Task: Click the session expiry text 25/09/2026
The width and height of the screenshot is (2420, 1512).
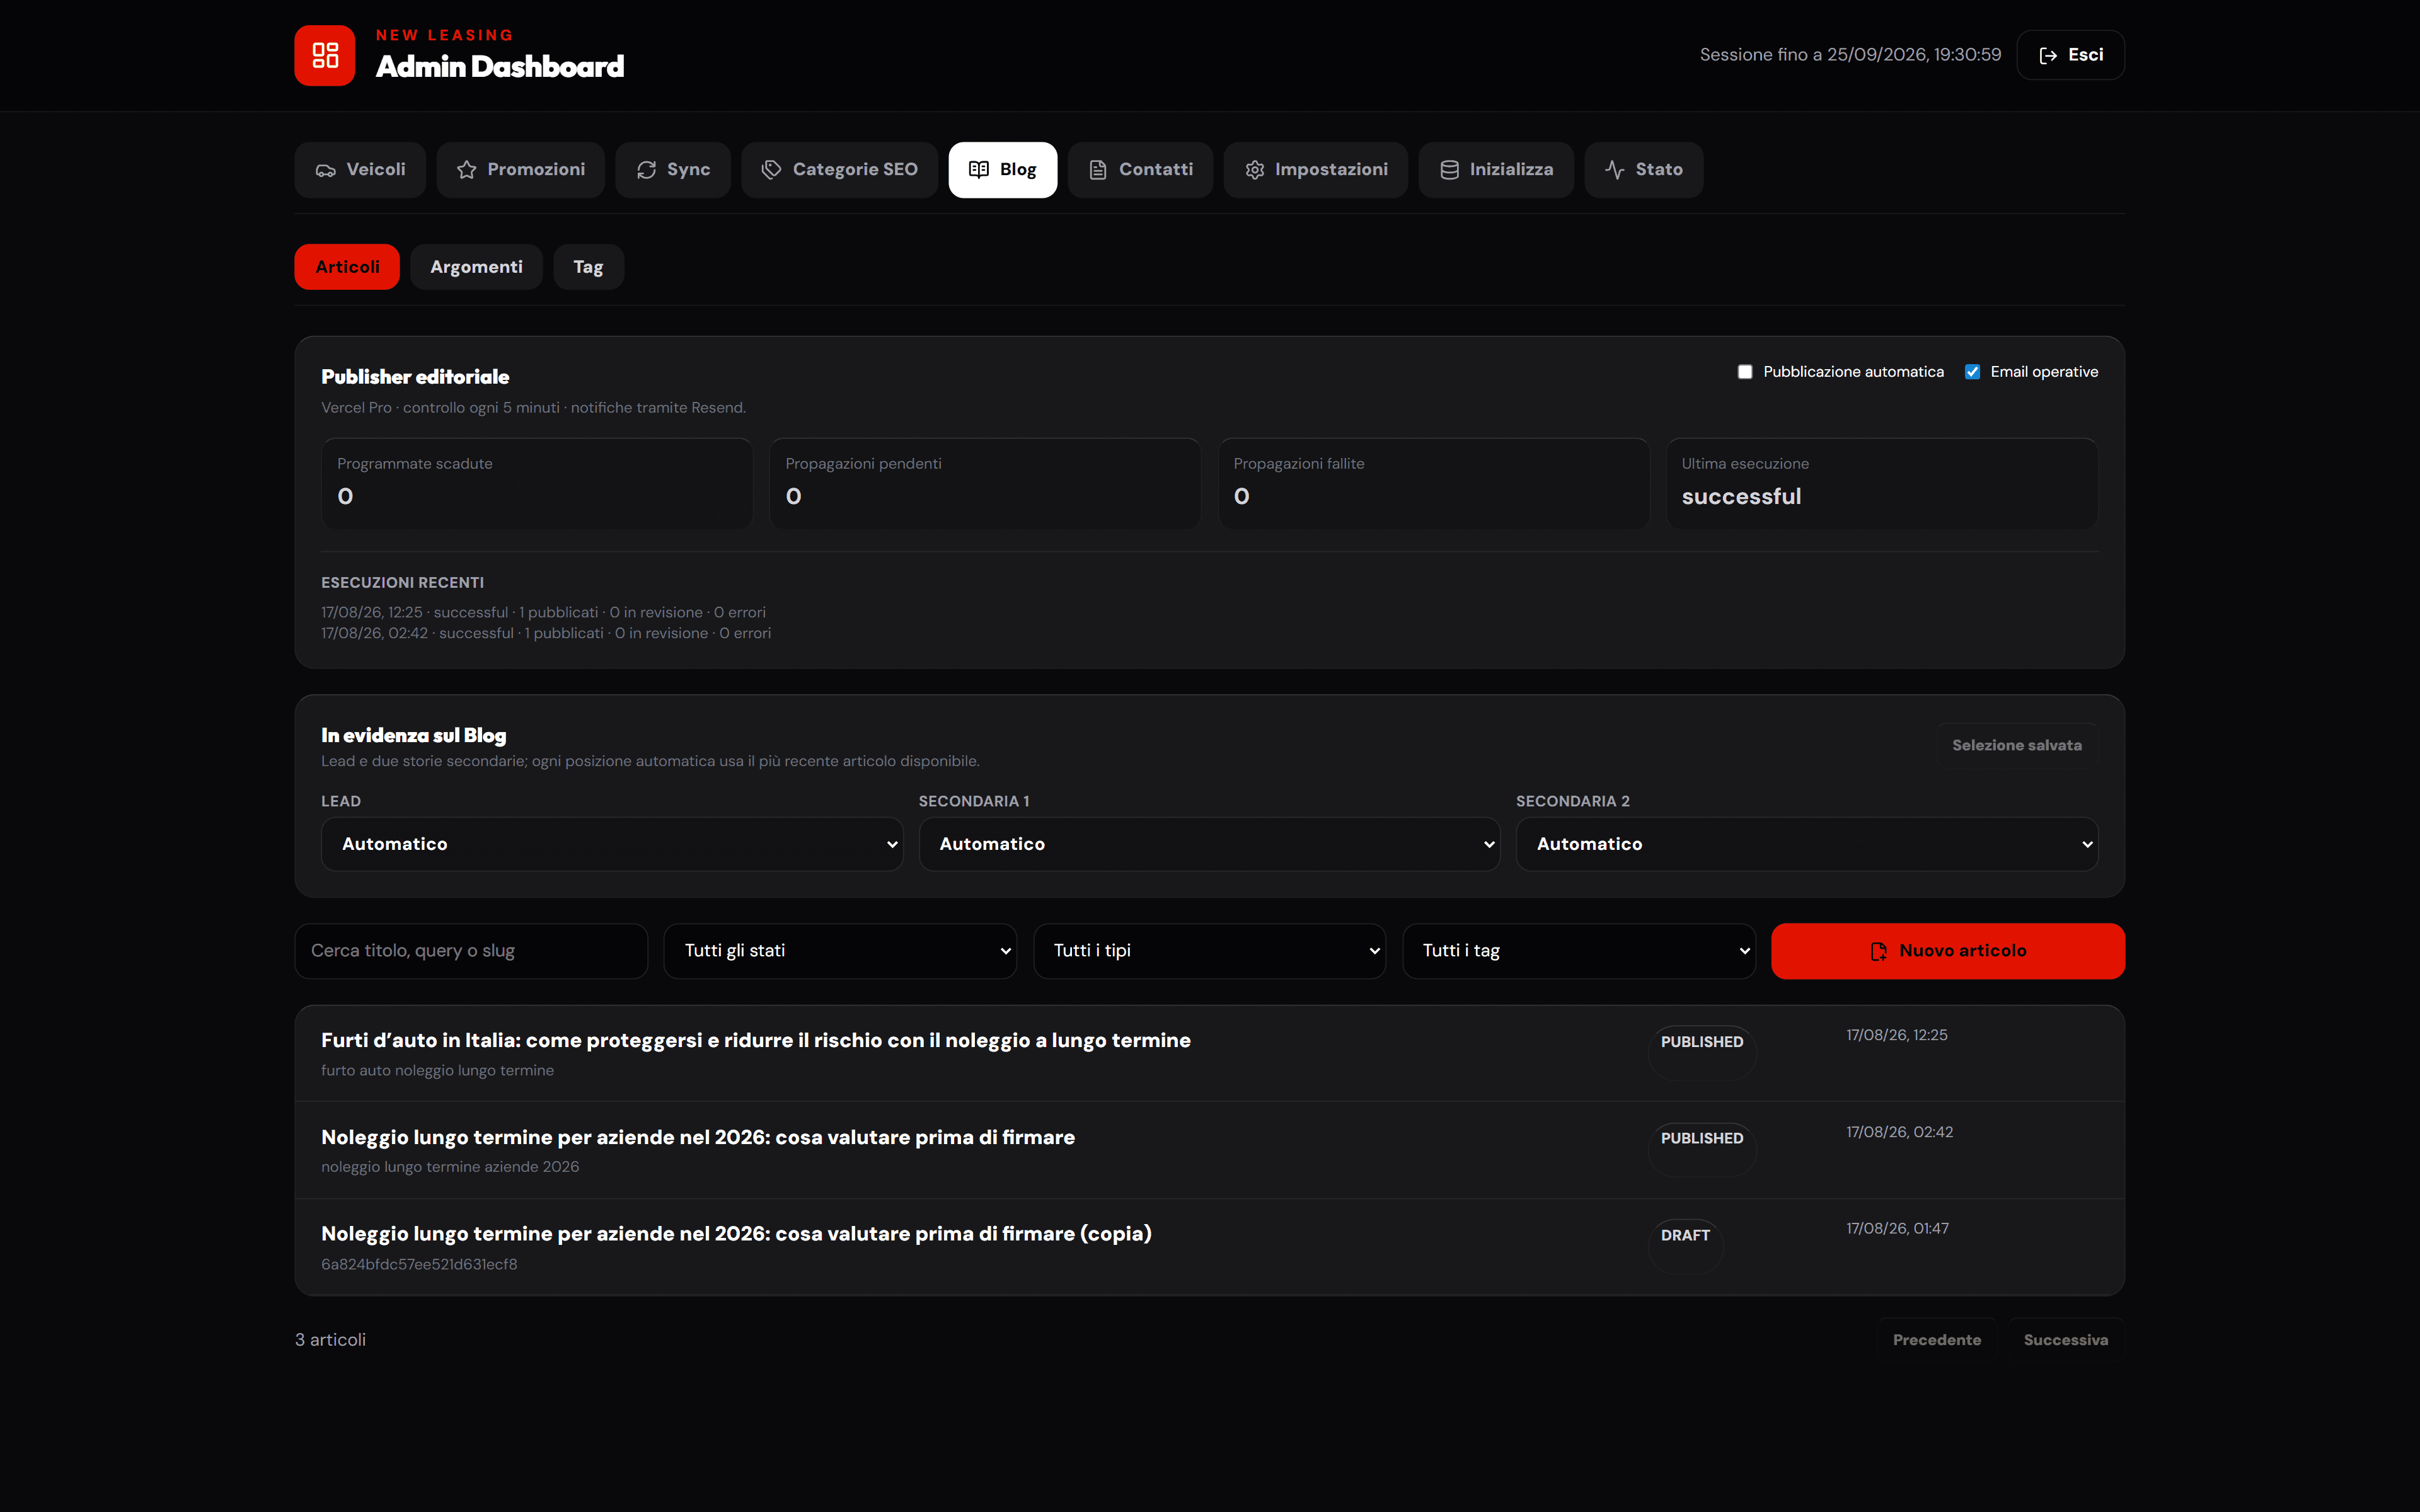Action: [x=1850, y=55]
